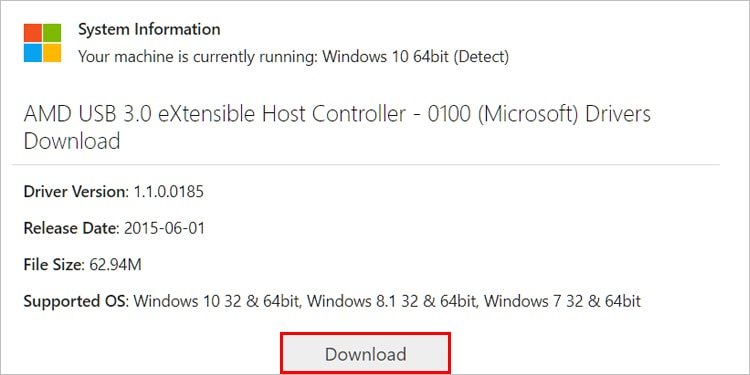This screenshot has height=375, width=750.
Task: Click the Supported OS label
Action: [x=76, y=301]
